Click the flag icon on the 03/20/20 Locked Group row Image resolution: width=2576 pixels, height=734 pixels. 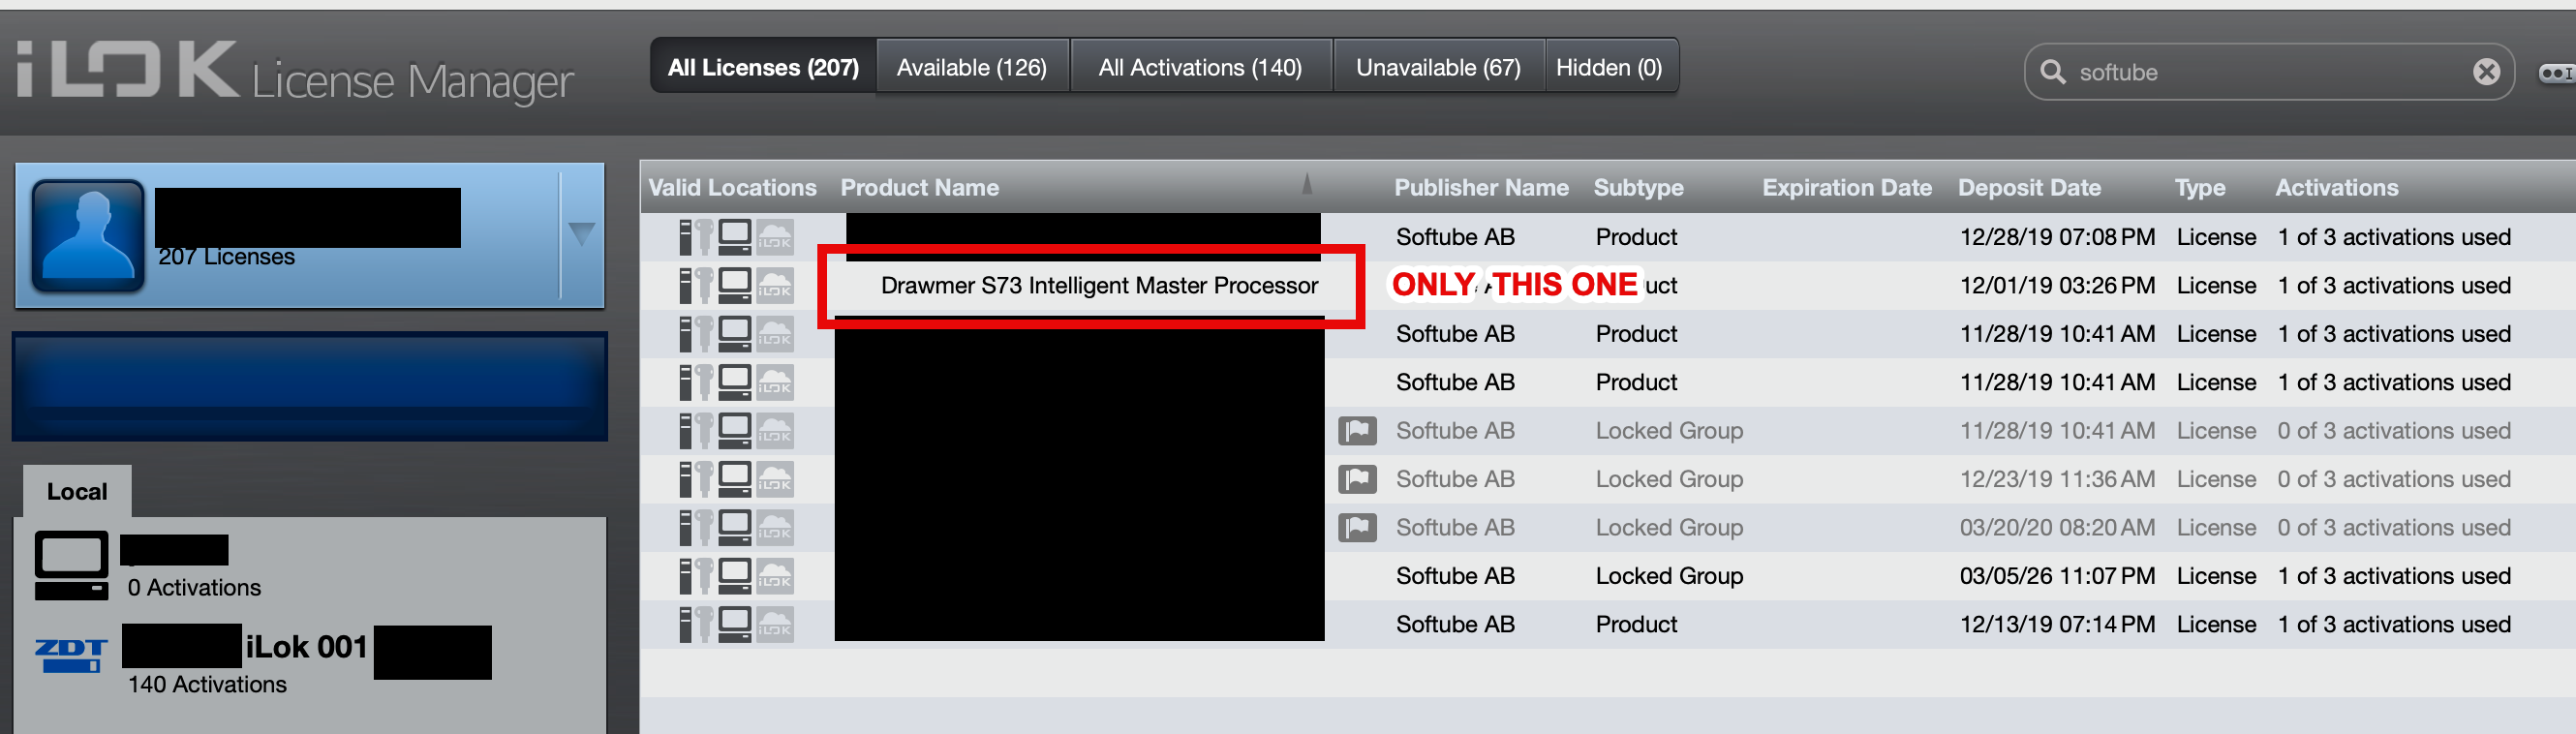(x=1357, y=528)
